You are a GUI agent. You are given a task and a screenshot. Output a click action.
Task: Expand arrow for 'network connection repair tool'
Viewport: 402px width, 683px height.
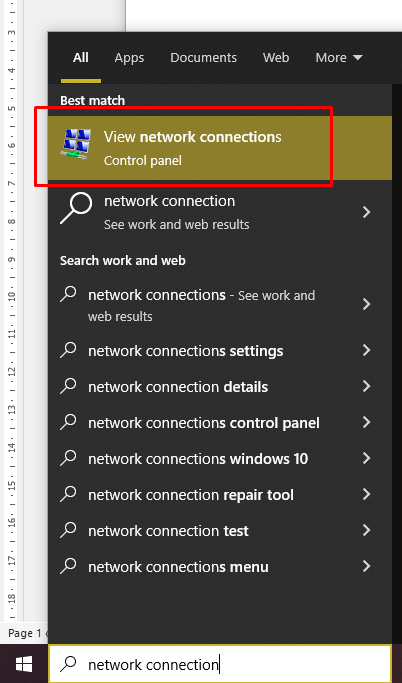[367, 494]
